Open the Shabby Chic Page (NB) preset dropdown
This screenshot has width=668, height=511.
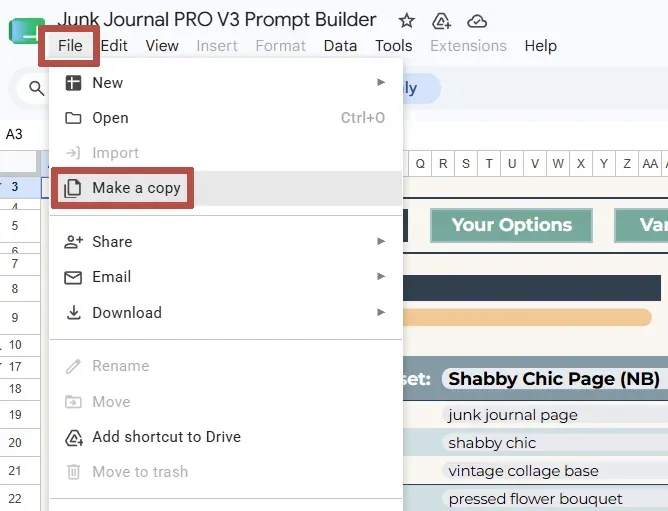tap(555, 379)
